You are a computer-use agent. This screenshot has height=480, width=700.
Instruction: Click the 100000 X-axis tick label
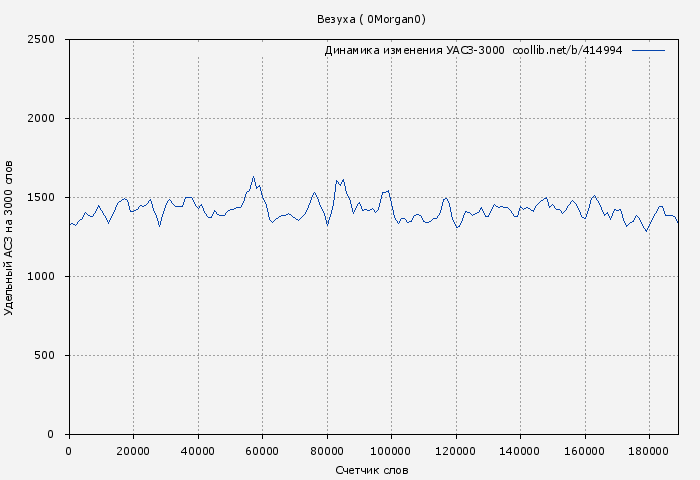pos(391,452)
